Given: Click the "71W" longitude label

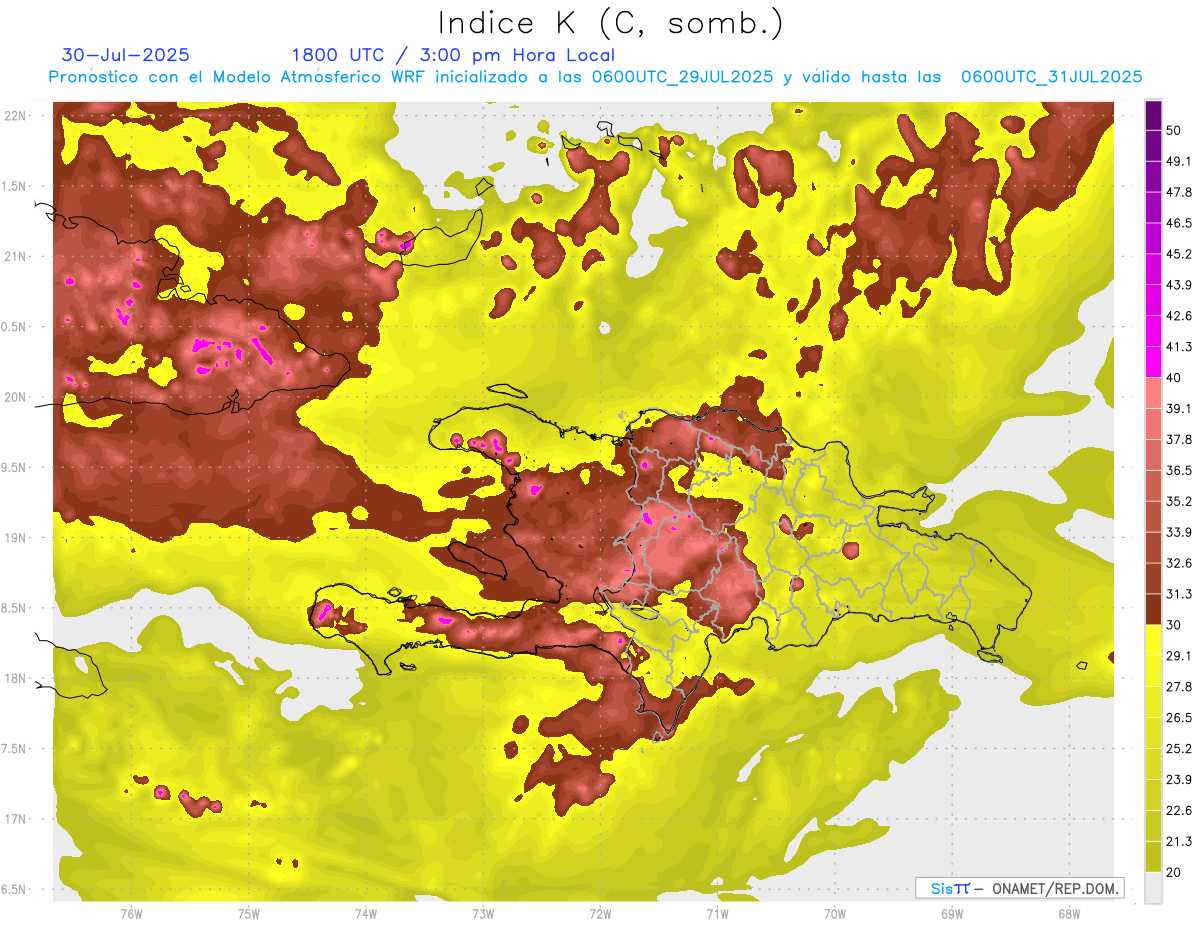Looking at the screenshot, I should click(717, 914).
